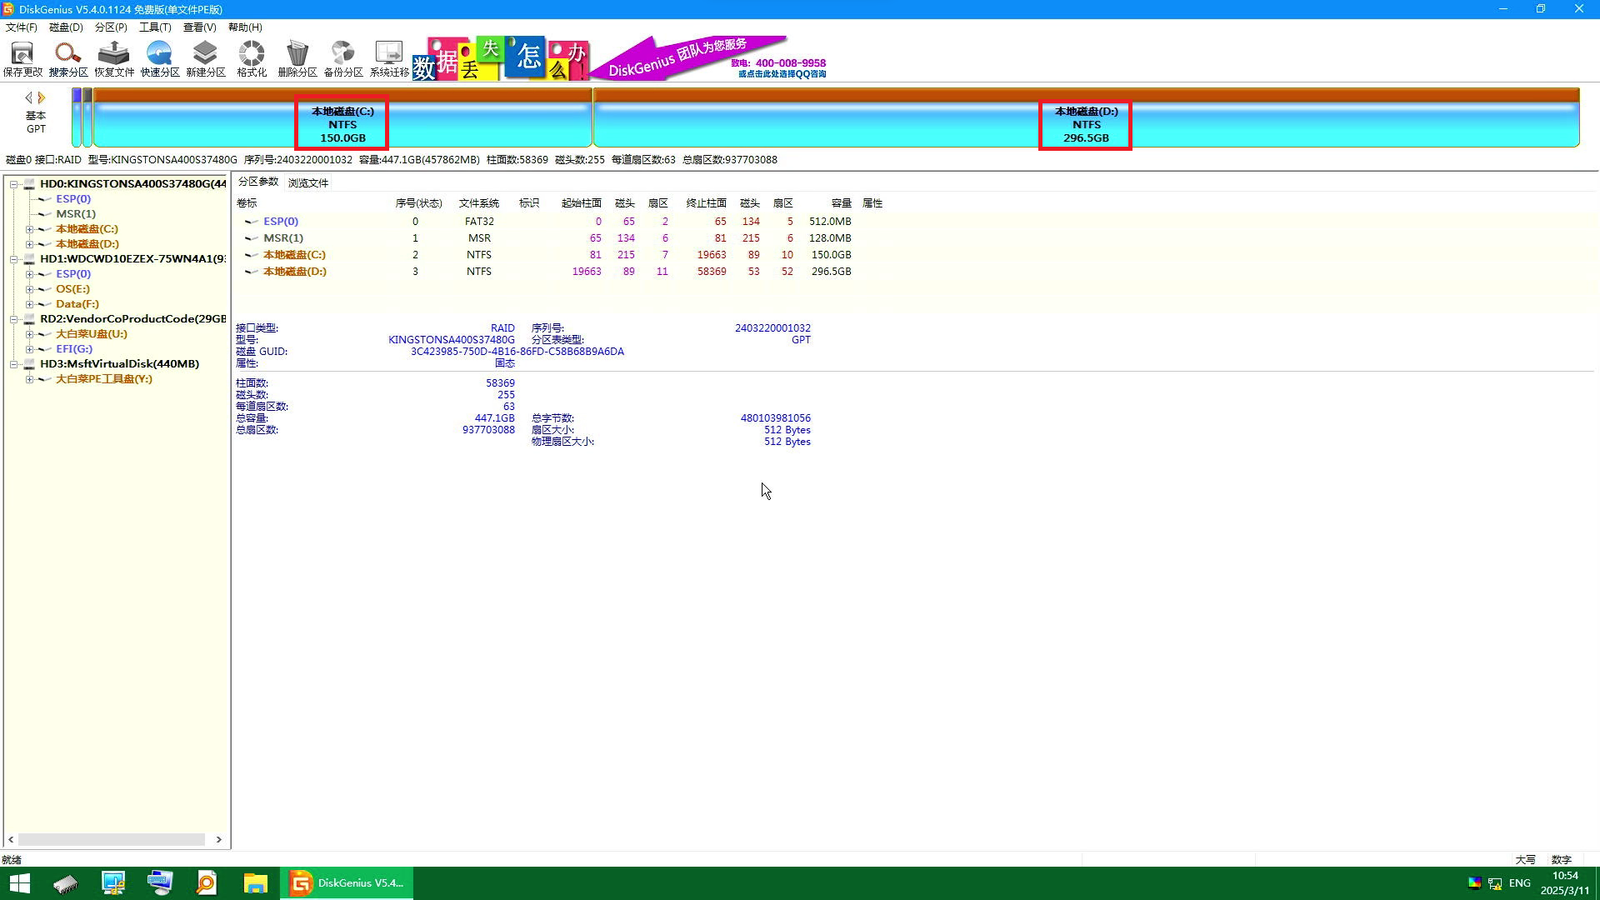Expand the 本地磁盘(D:) node in the tree

click(x=29, y=244)
